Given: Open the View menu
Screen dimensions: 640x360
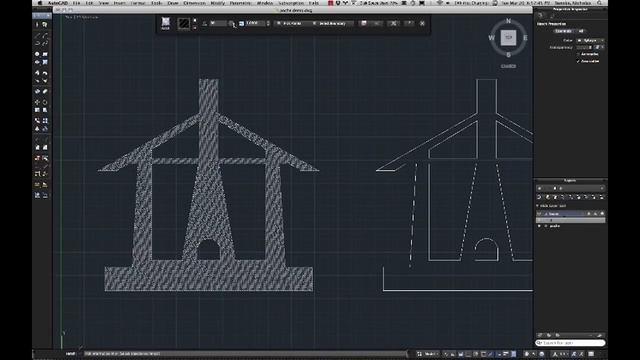Looking at the screenshot, I should (104, 3).
